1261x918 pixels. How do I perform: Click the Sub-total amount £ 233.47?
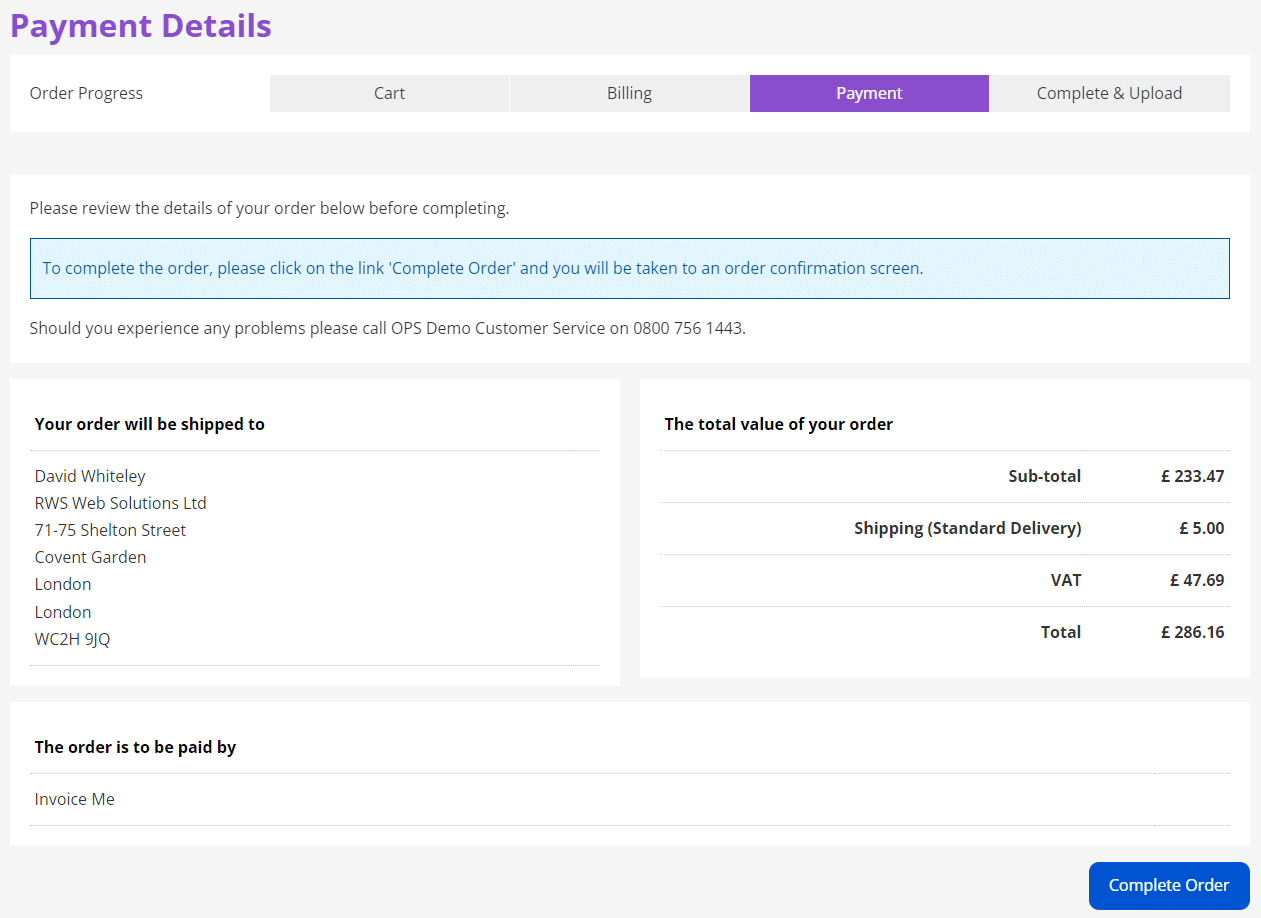click(x=1192, y=476)
